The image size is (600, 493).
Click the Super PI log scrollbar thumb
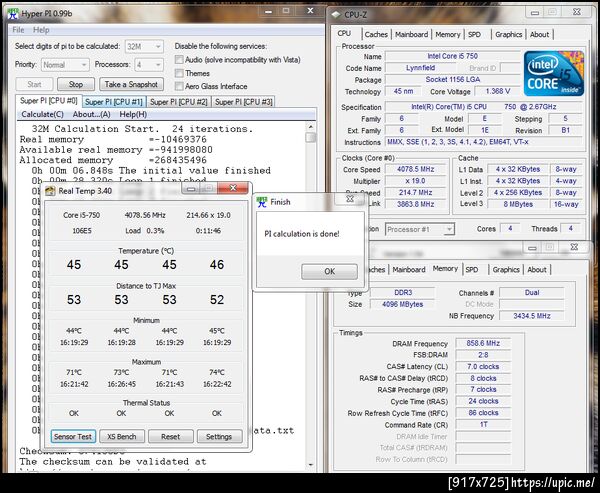tap(310, 137)
